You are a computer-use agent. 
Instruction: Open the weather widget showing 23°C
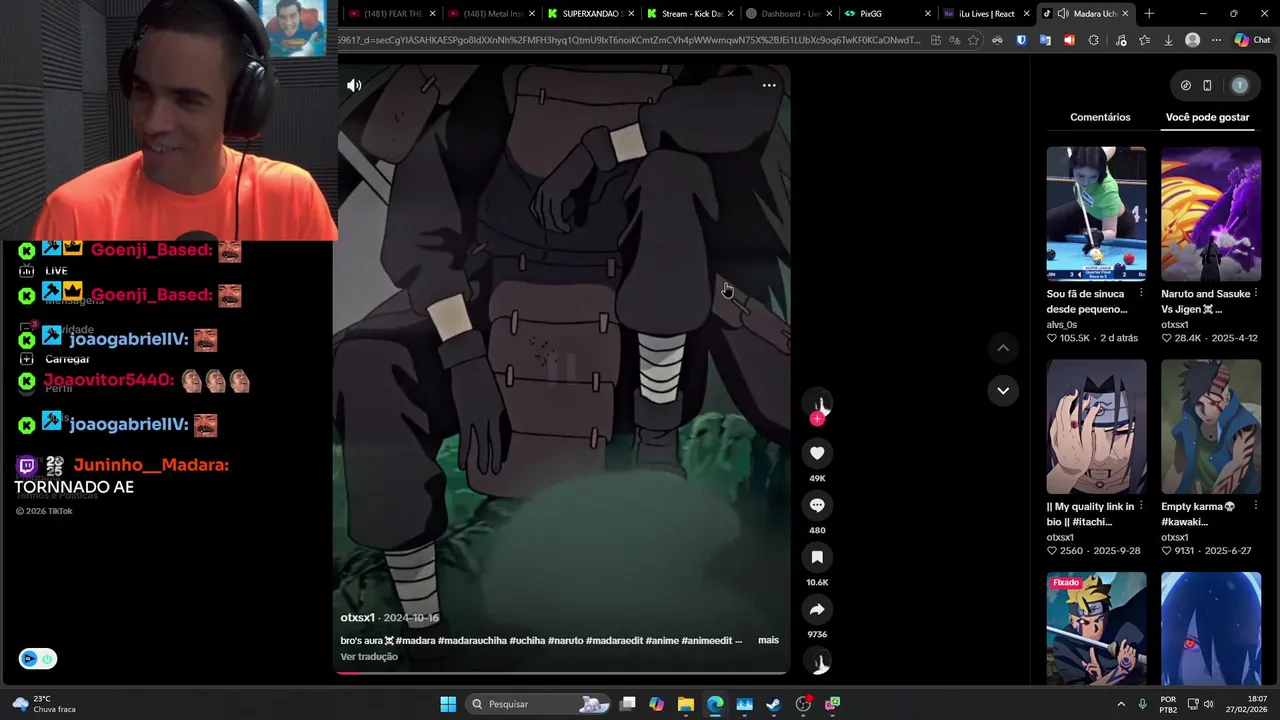(x=45, y=704)
